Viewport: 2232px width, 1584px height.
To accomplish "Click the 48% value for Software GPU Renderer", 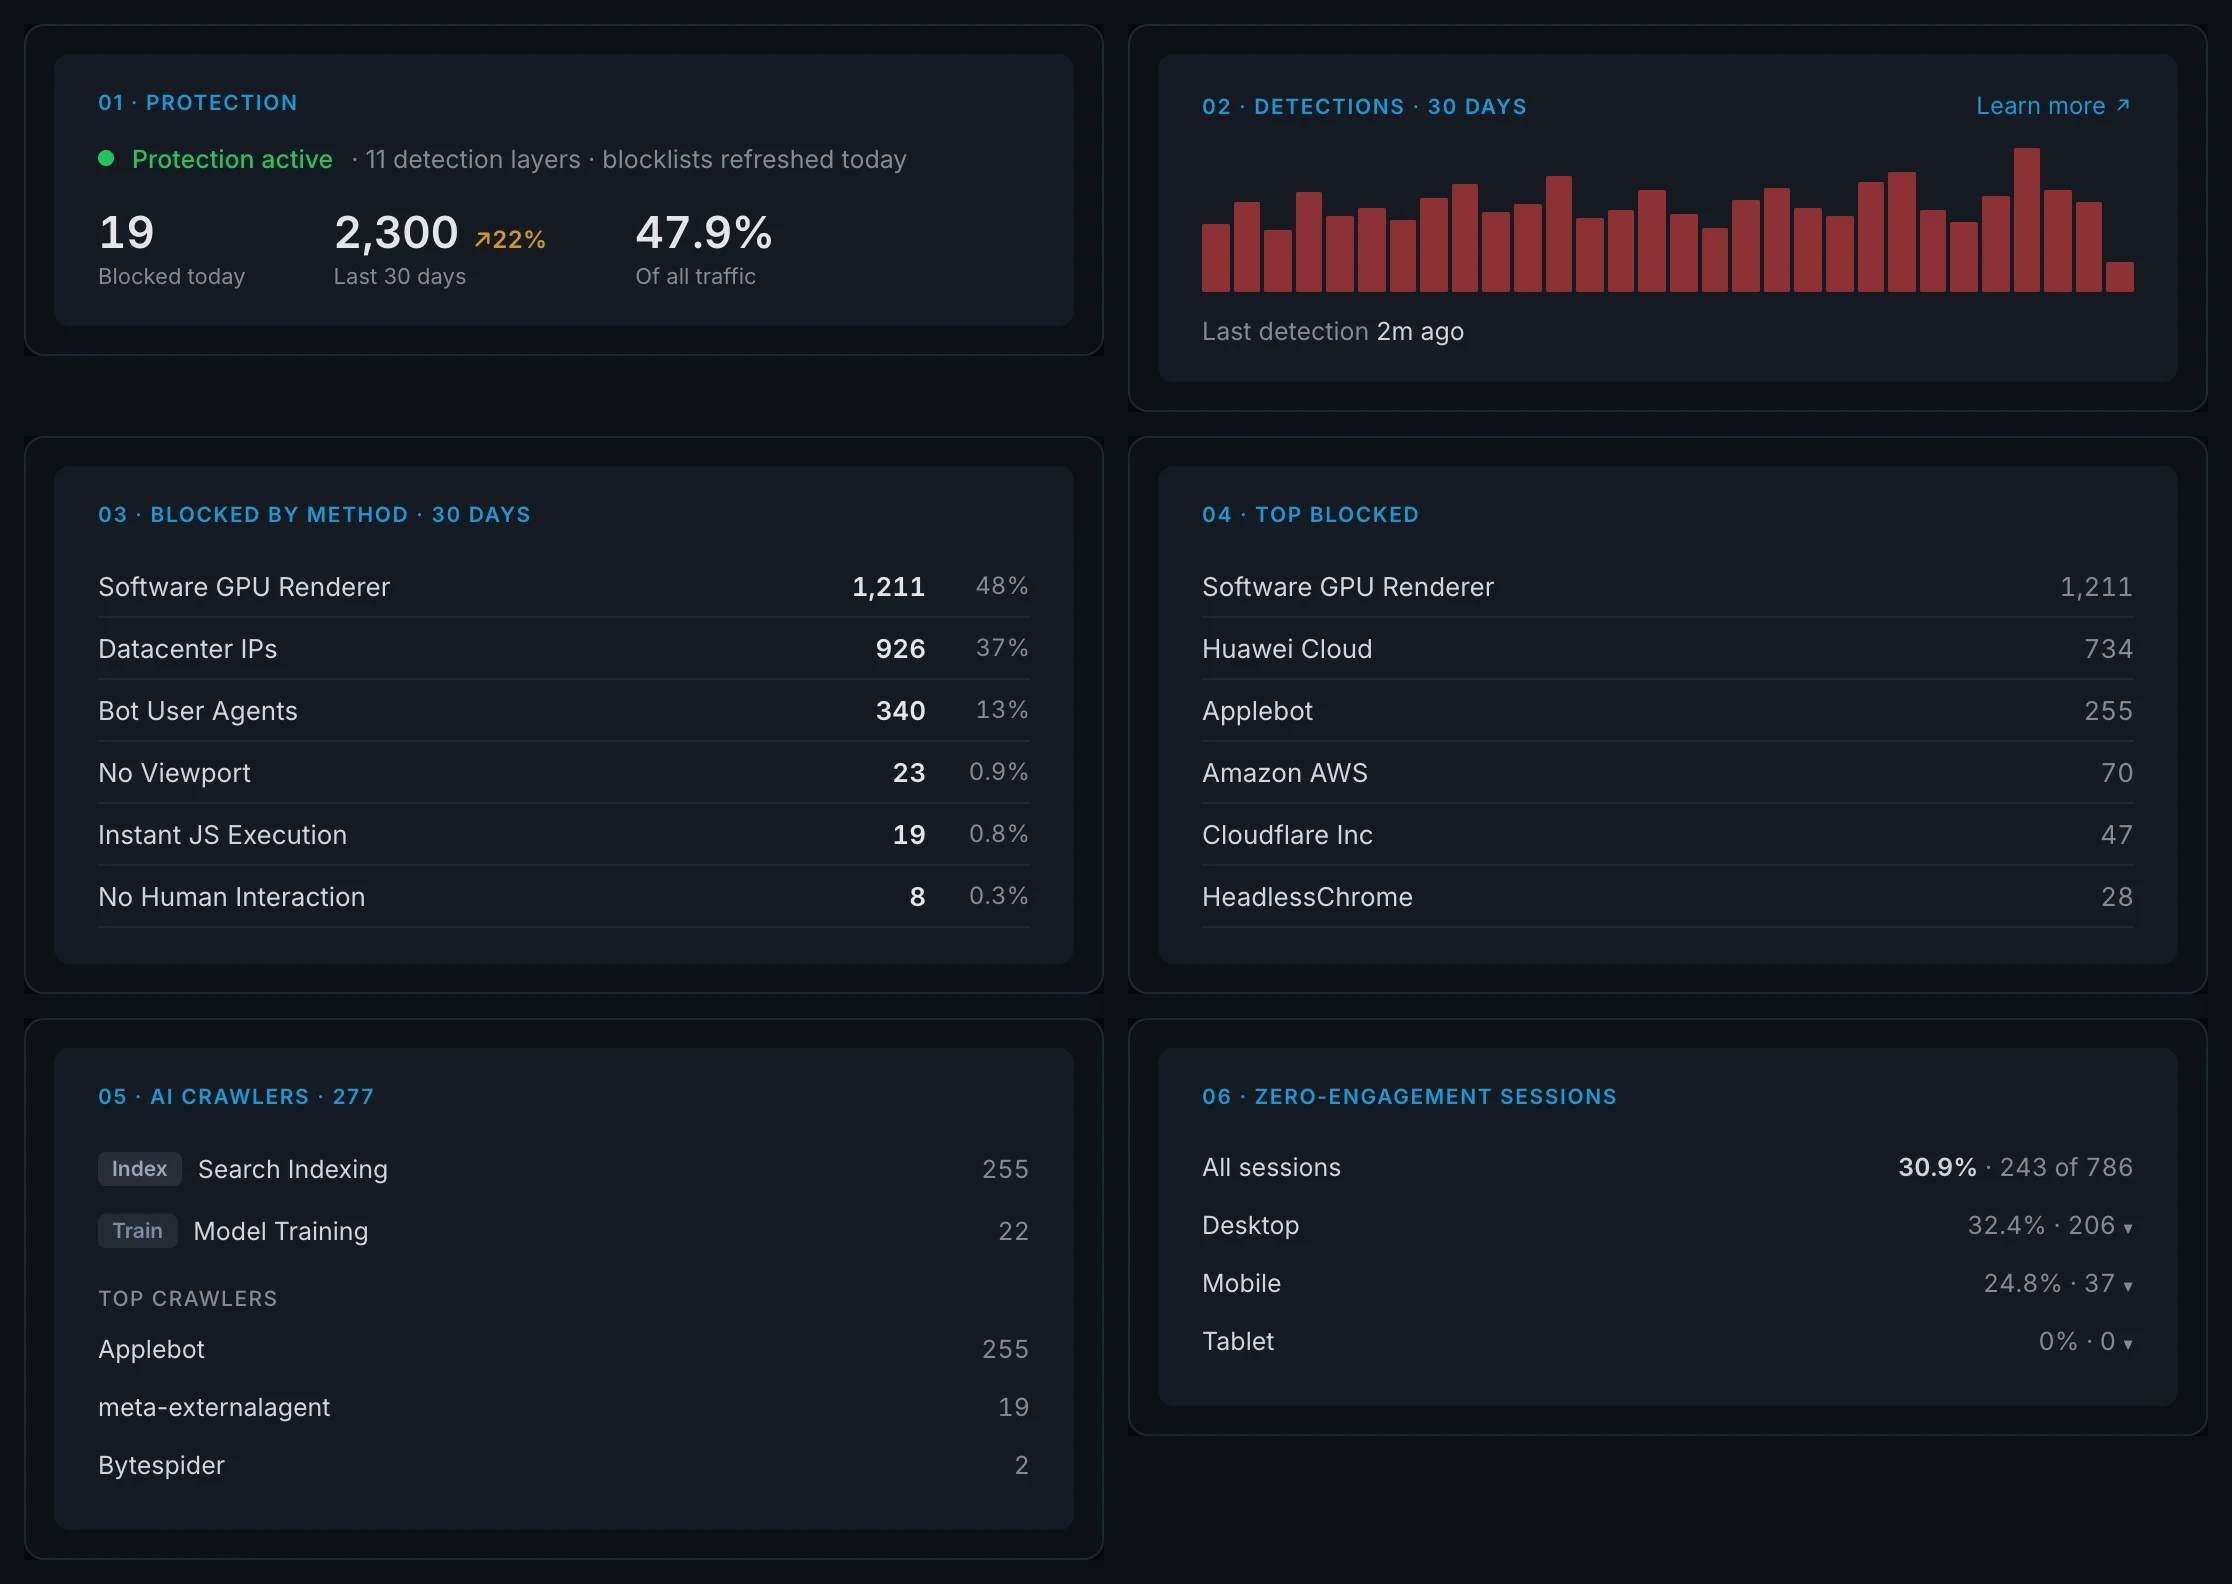I will point(1002,586).
